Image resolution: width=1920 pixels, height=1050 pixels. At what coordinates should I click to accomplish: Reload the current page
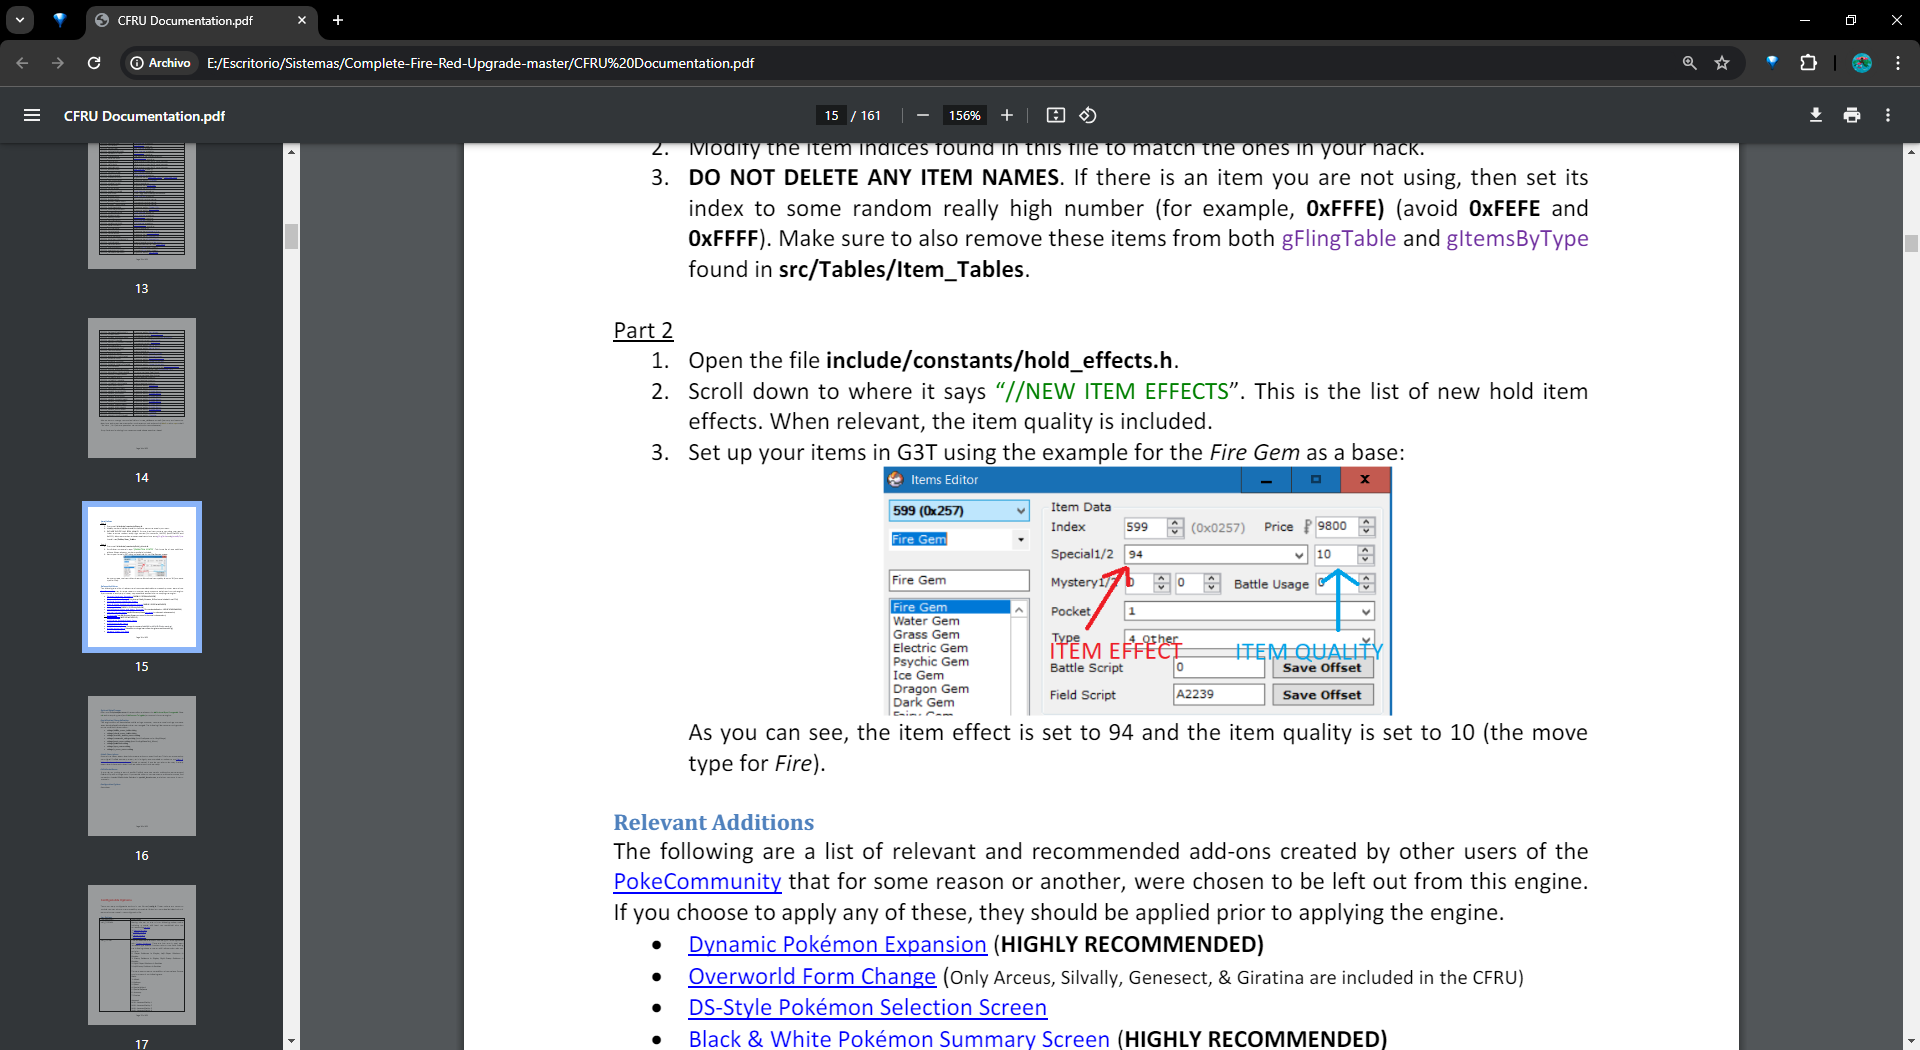tap(94, 63)
